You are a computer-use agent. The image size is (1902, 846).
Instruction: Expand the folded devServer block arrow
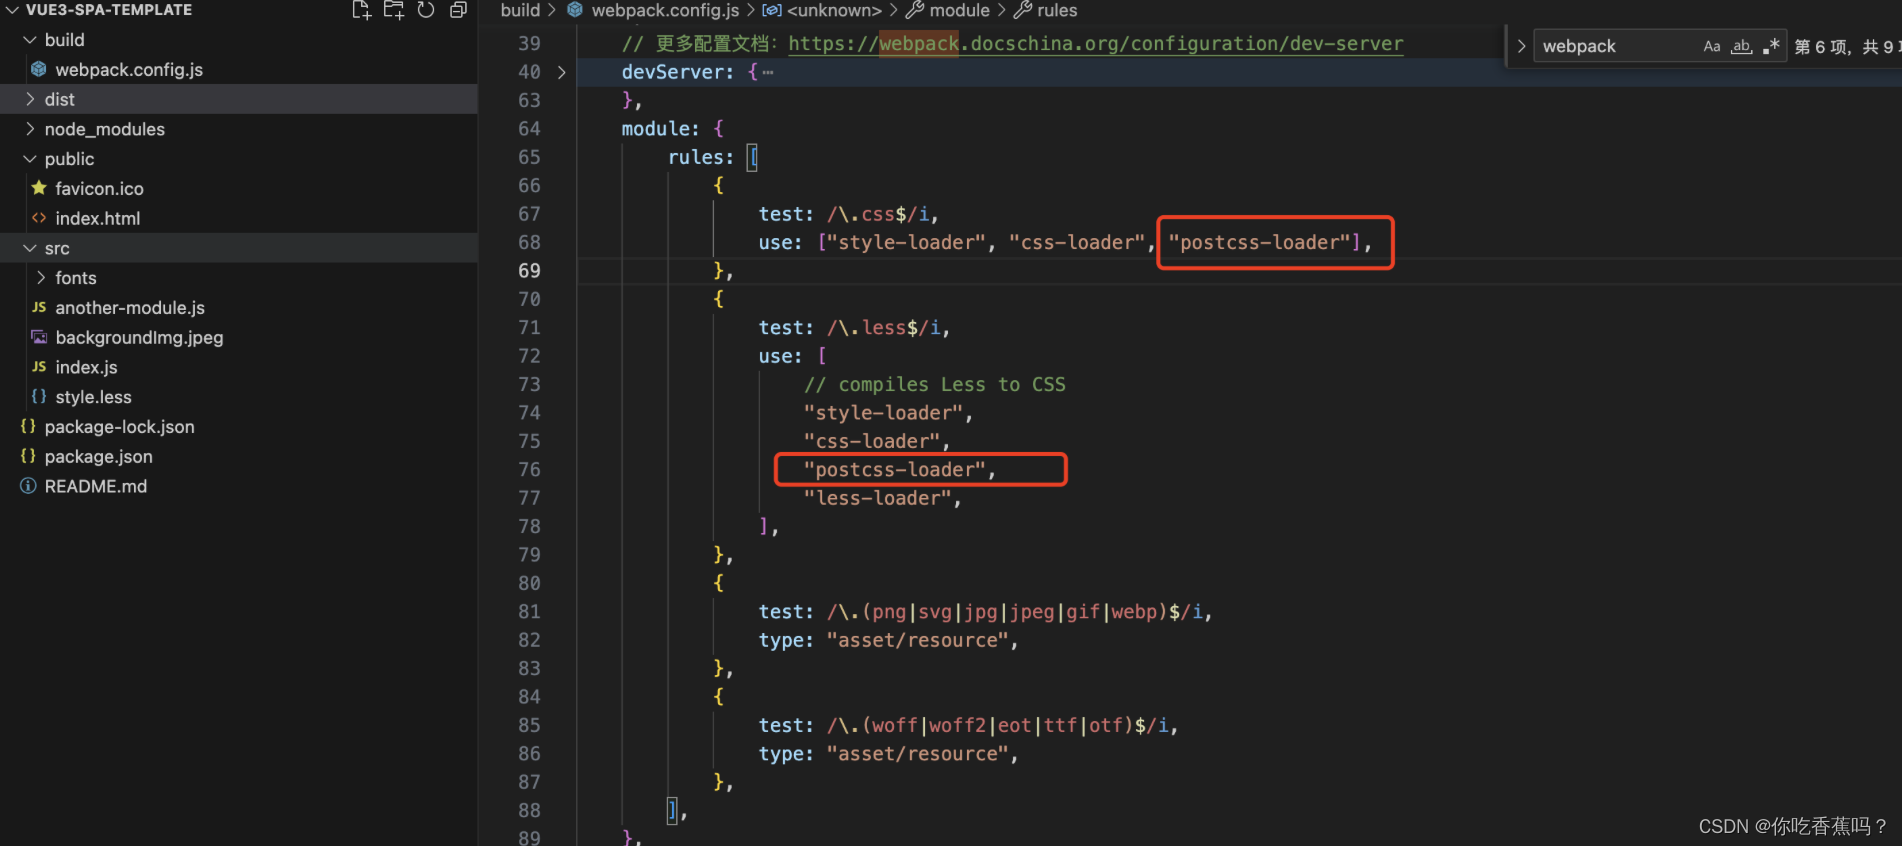coord(562,72)
